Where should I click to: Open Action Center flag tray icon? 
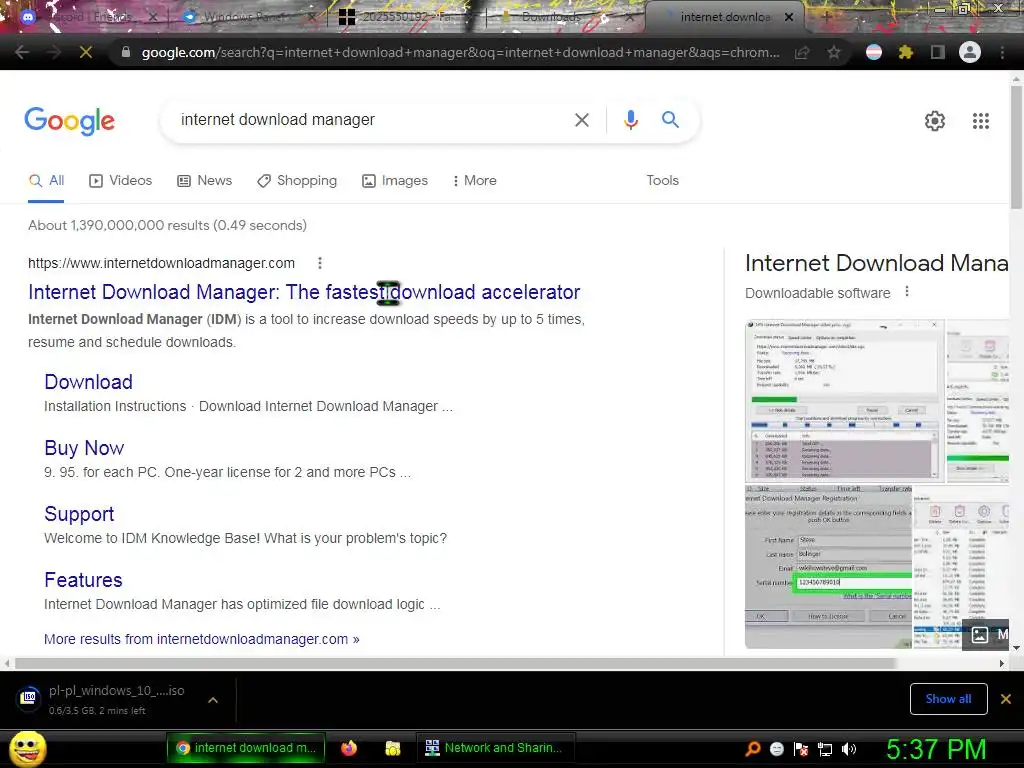click(801, 749)
